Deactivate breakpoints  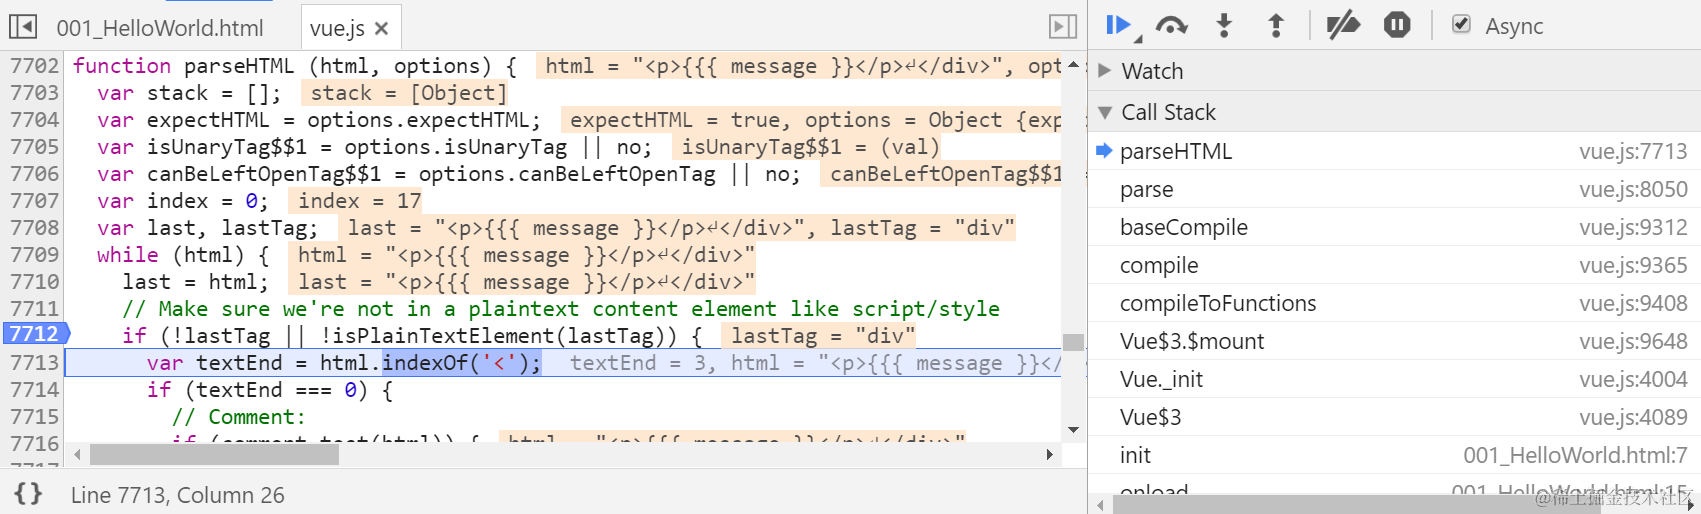1343,25
